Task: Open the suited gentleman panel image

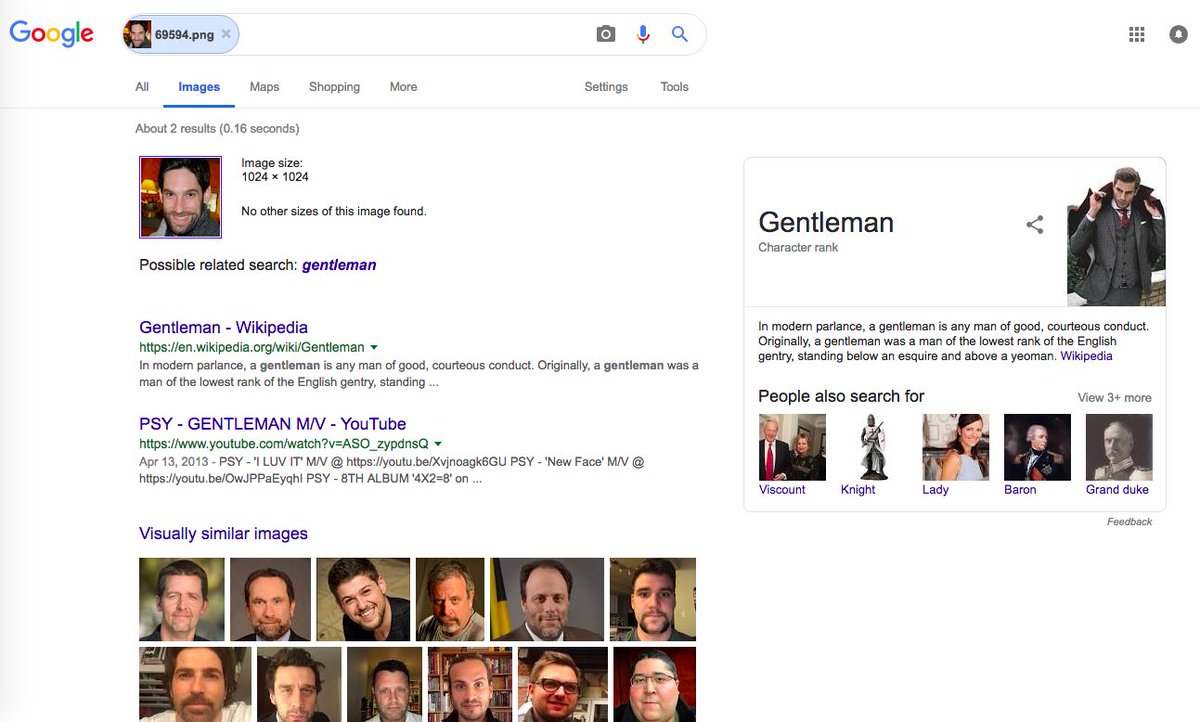Action: tap(1116, 236)
